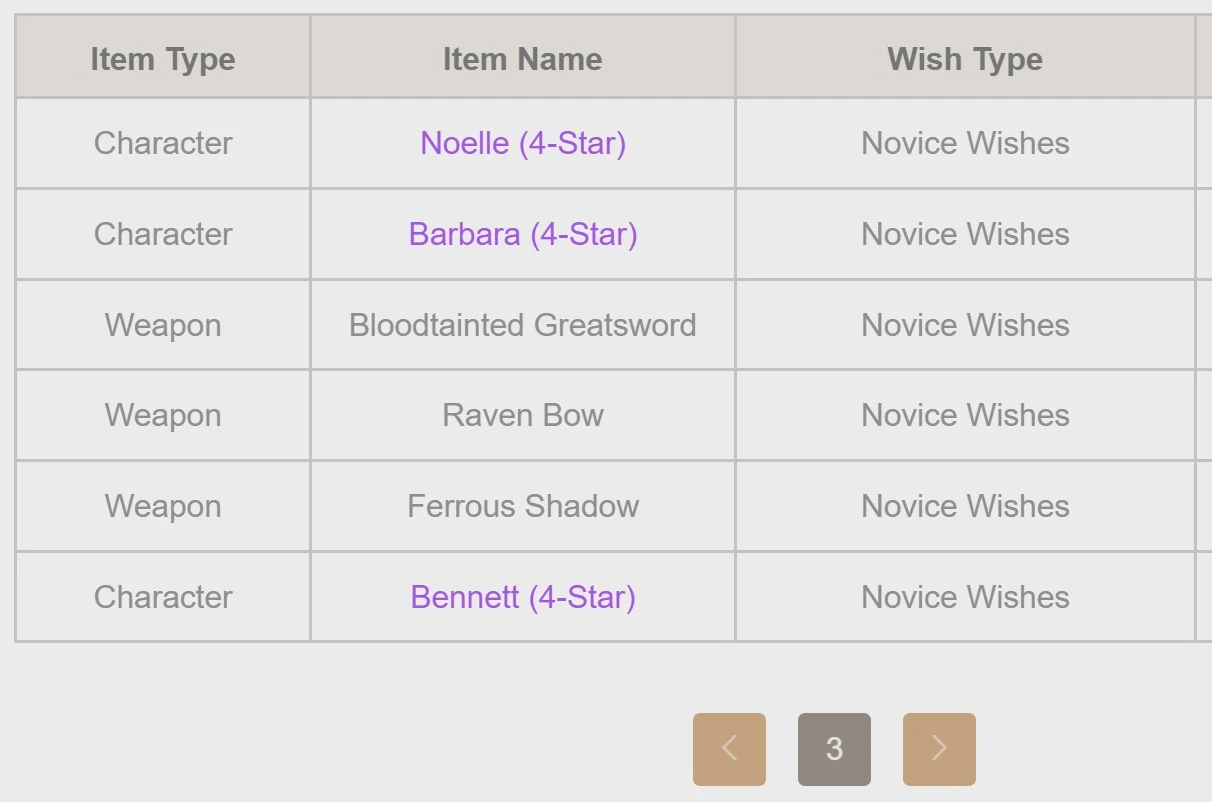Viewport: 1212px width, 802px height.
Task: Click Novice Wishes in the Noelle row
Action: tap(963, 143)
